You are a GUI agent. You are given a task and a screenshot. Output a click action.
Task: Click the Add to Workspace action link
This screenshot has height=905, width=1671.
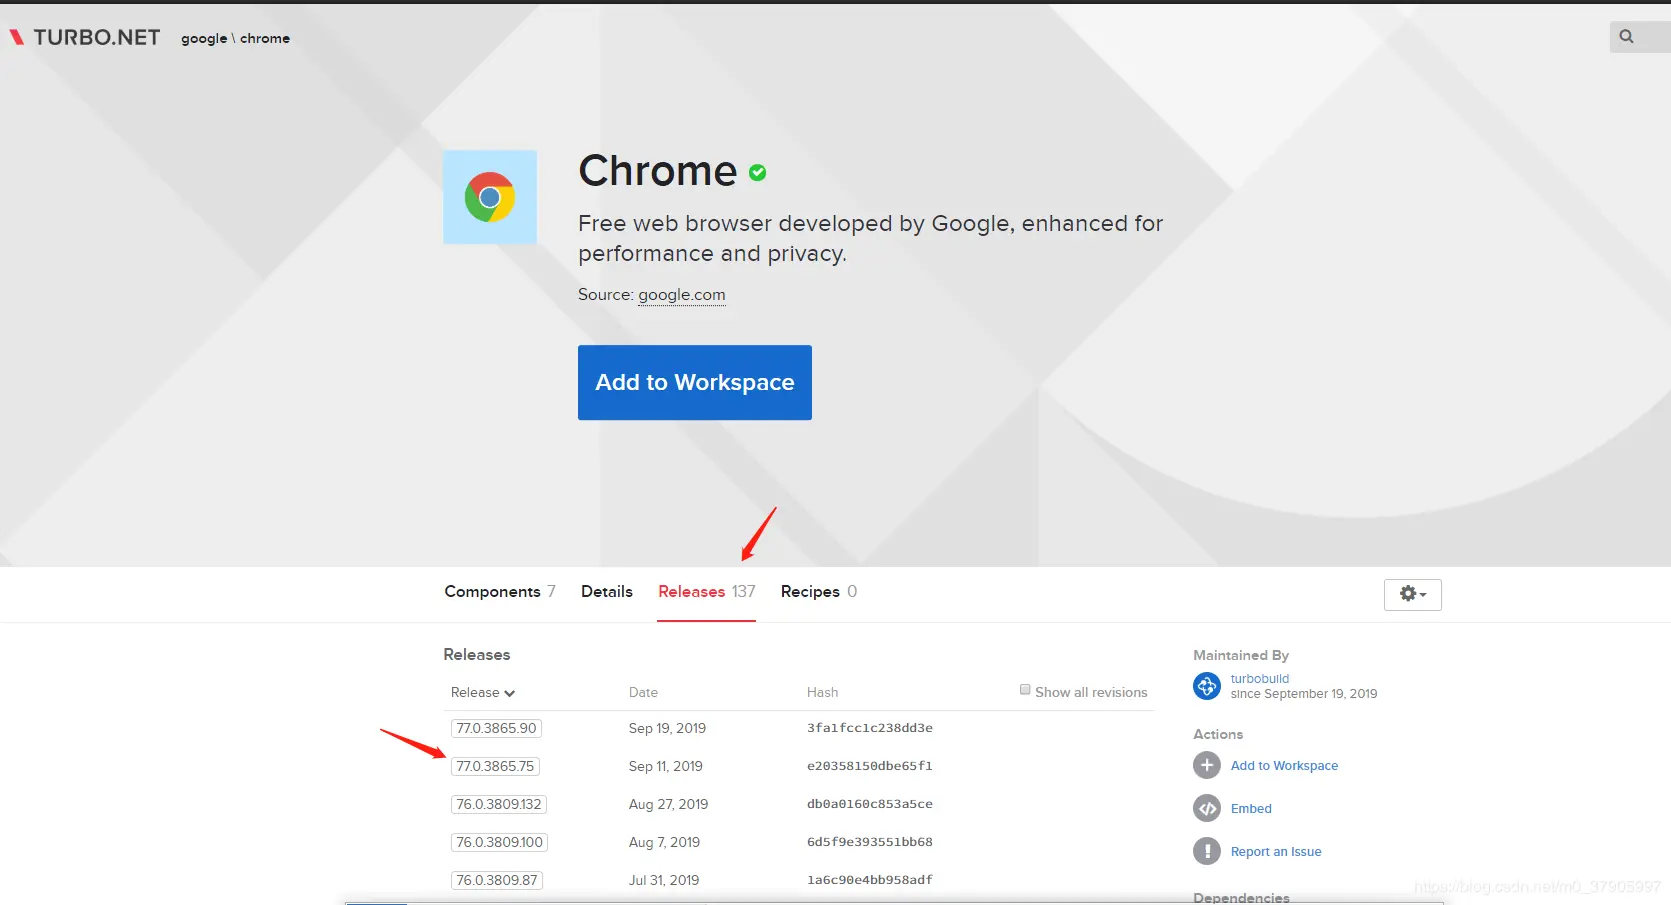pos(1284,766)
